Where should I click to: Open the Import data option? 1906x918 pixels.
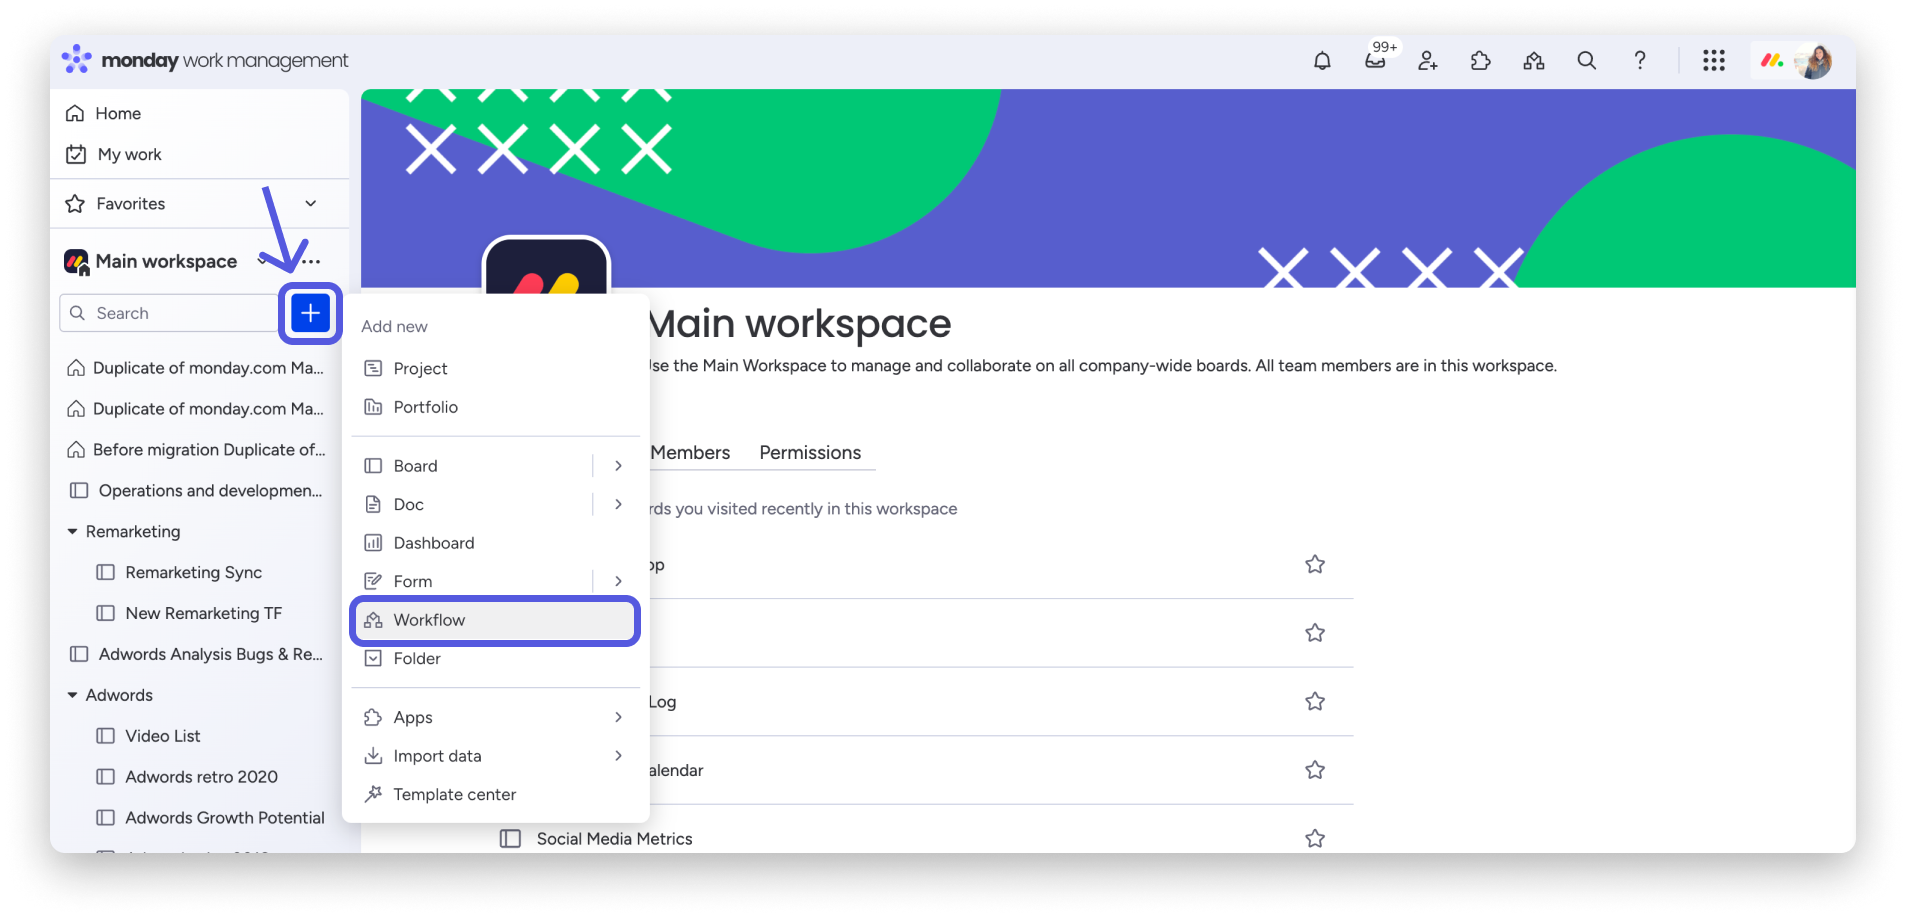pyautogui.click(x=436, y=756)
